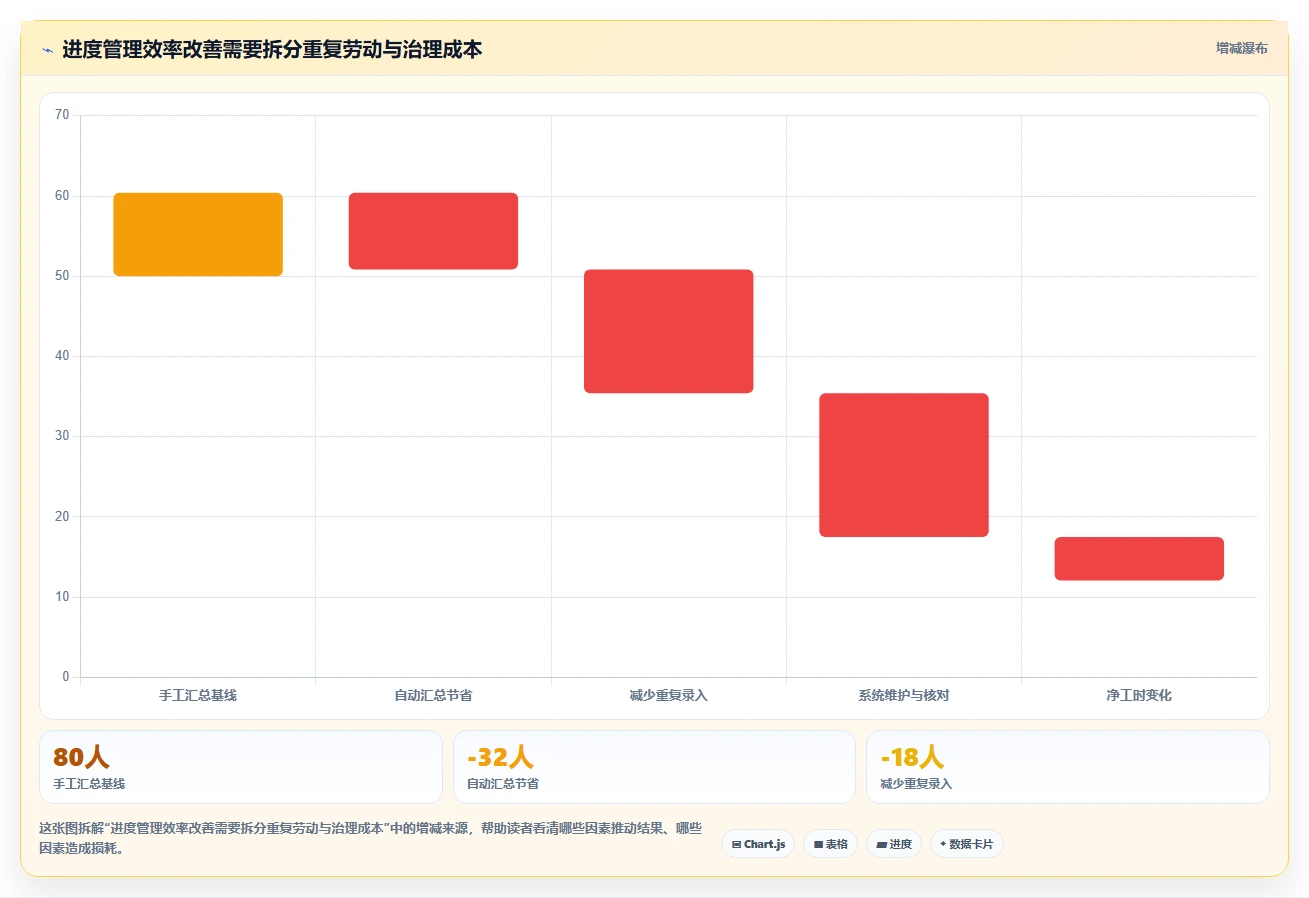Click x-axis label 减少重复录入
The height and width of the screenshot is (898, 1309).
pos(668,695)
